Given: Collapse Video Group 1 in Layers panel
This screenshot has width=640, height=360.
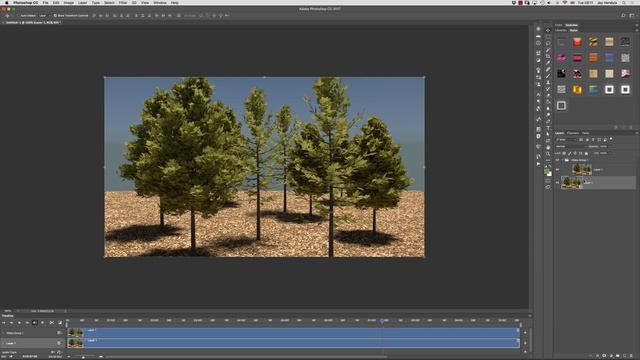Looking at the screenshot, I should tap(562, 160).
